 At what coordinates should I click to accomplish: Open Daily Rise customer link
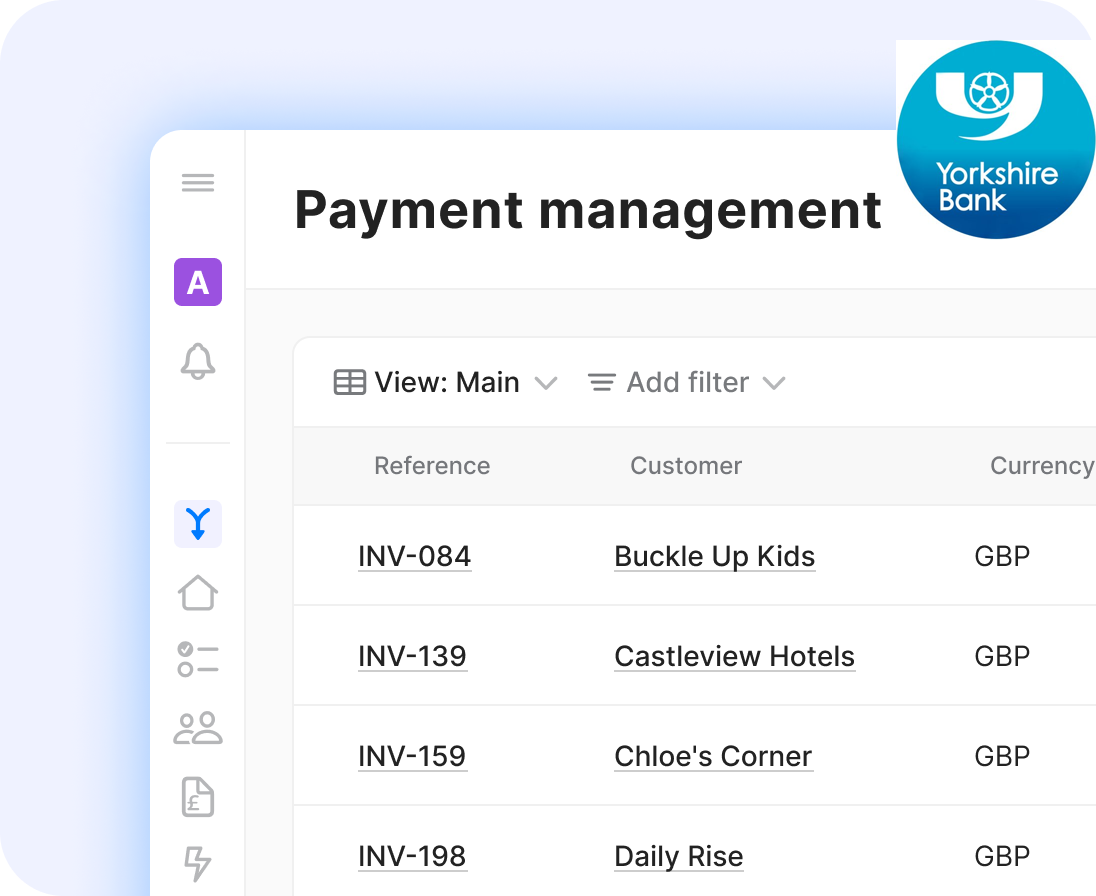[x=678, y=856]
